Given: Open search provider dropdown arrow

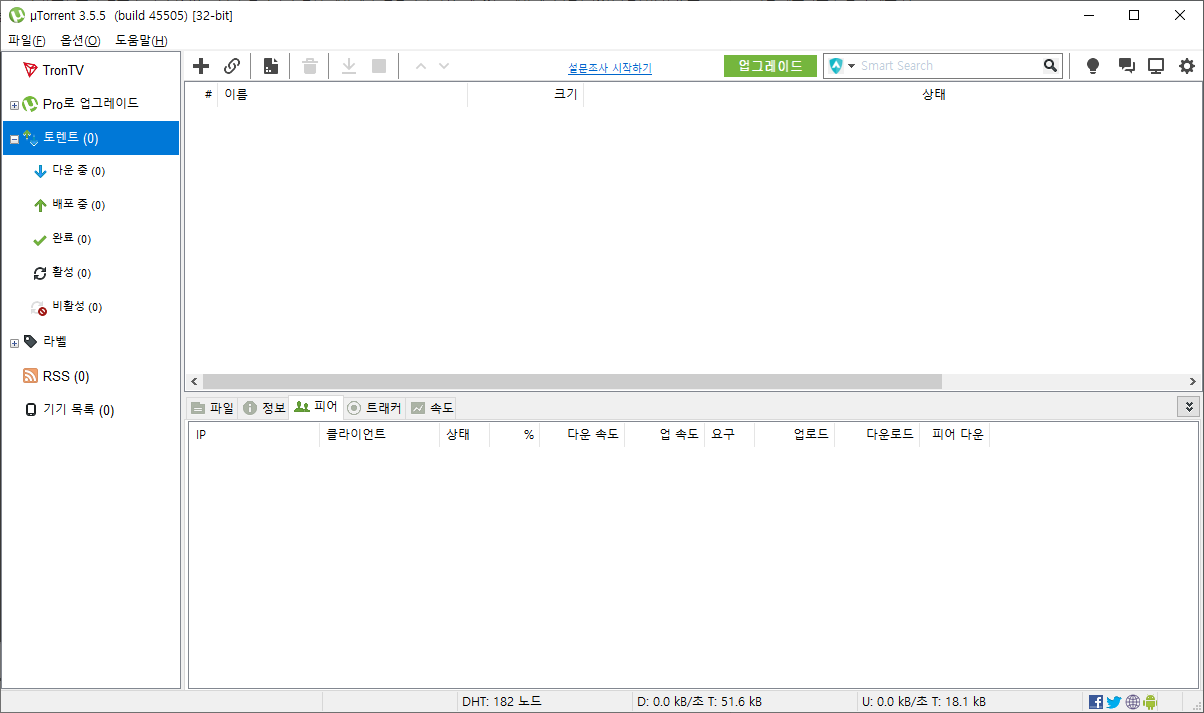Looking at the screenshot, I should (x=851, y=66).
